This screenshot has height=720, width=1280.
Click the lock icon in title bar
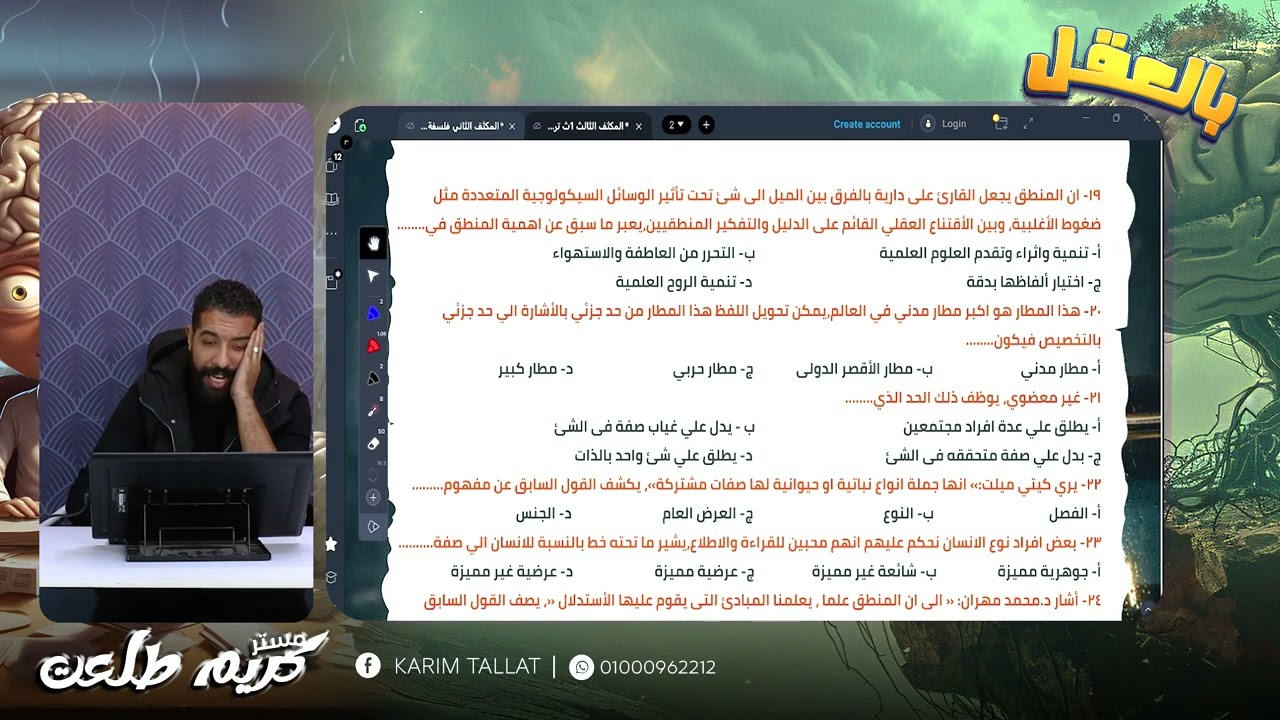[x=360, y=125]
